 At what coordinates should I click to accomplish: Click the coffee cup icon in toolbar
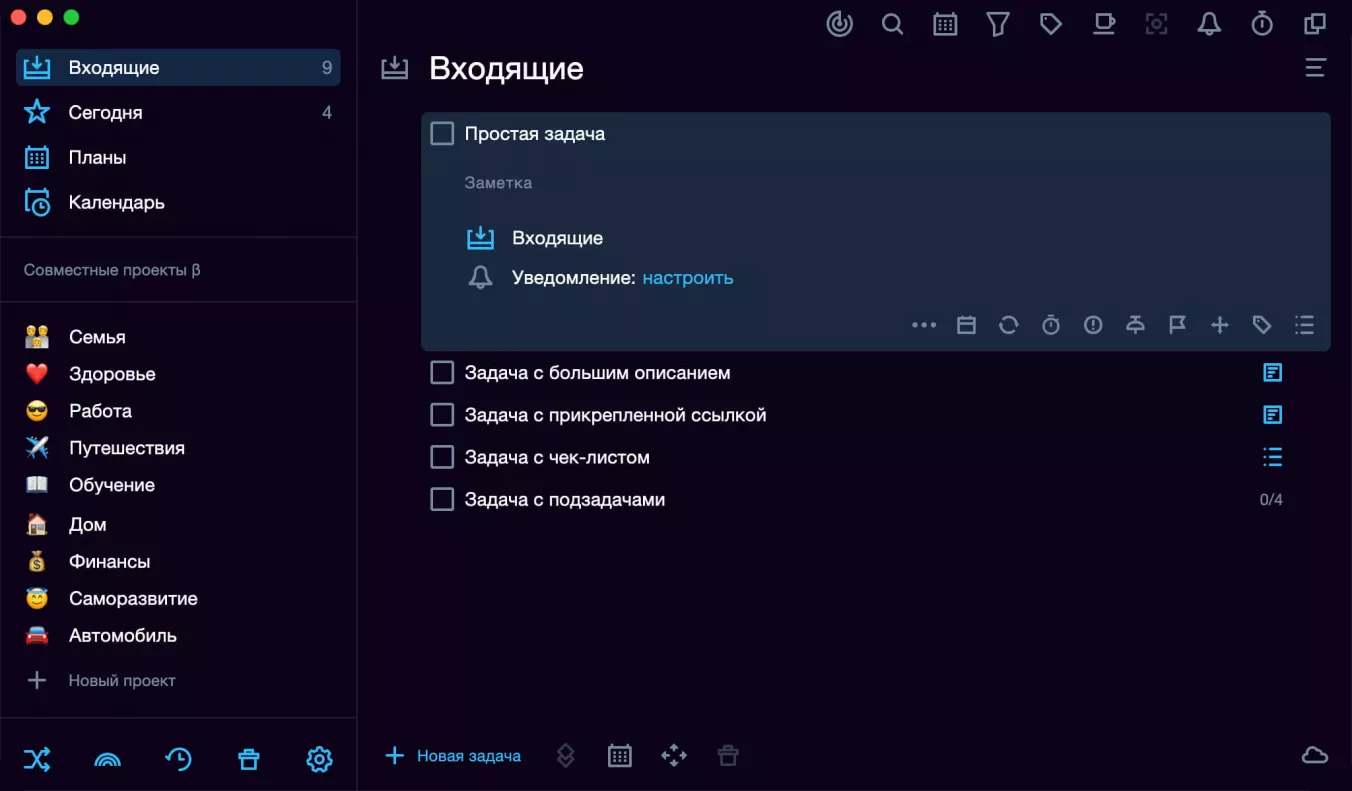(1104, 24)
